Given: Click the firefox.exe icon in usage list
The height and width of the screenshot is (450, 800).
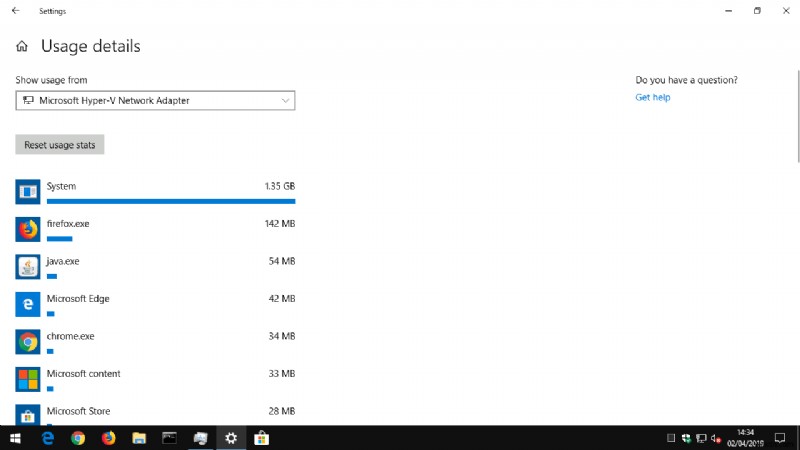Looking at the screenshot, I should pos(28,229).
